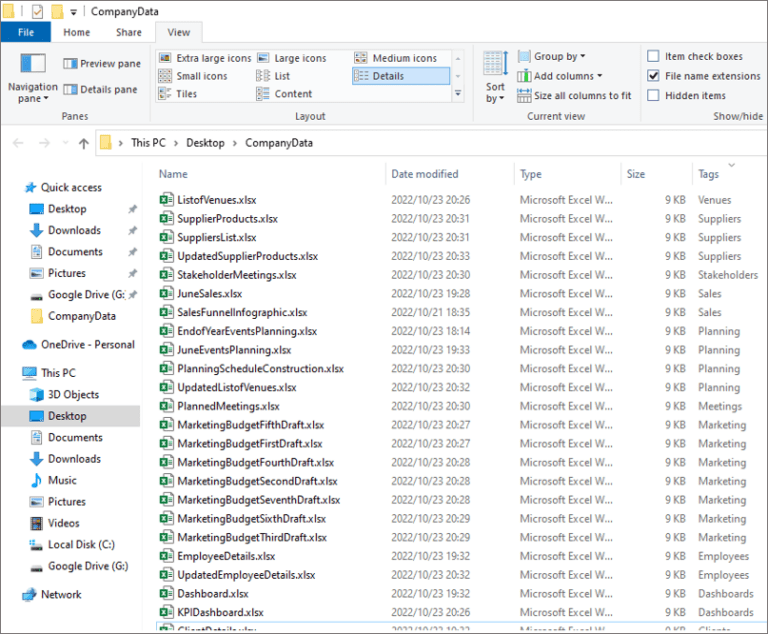Viewport: 768px width, 634px height.
Task: Click the Excel icon for JuneSales.xlsx
Action: point(166,294)
